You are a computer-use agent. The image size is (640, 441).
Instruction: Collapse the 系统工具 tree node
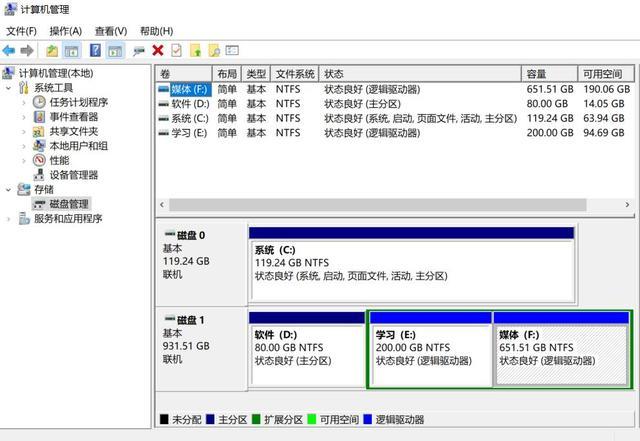click(8, 88)
